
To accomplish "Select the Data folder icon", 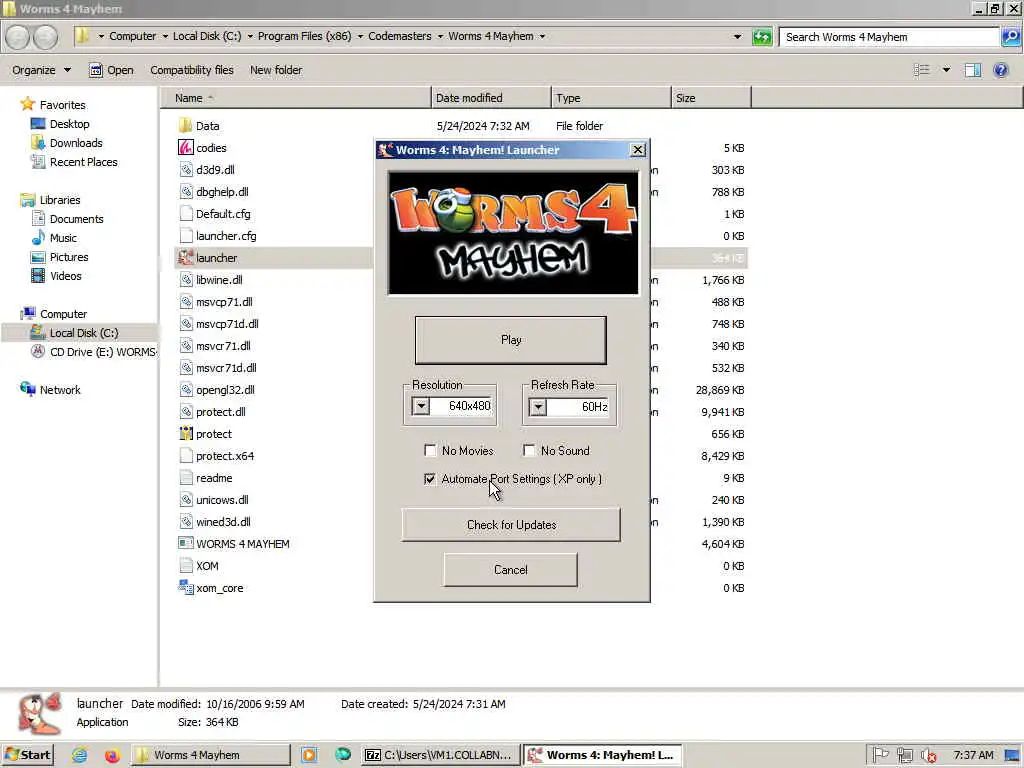I will pos(185,125).
